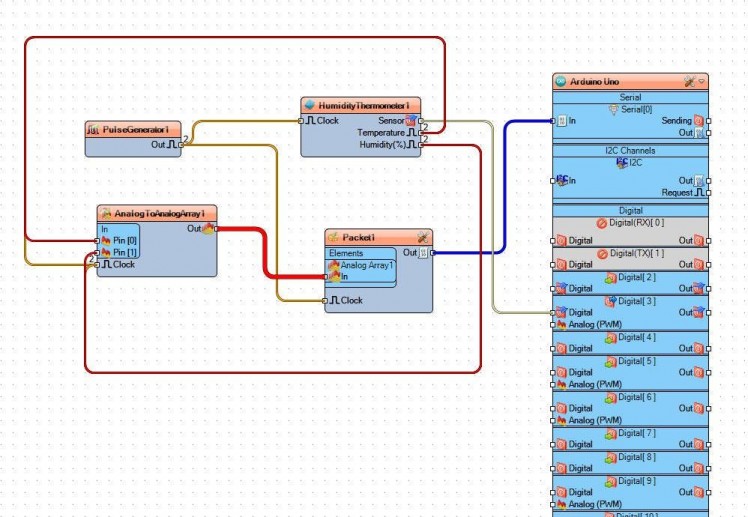Image resolution: width=748 pixels, height=517 pixels.
Task: Click the Arduino Uno board logo icon
Action: click(x=561, y=82)
